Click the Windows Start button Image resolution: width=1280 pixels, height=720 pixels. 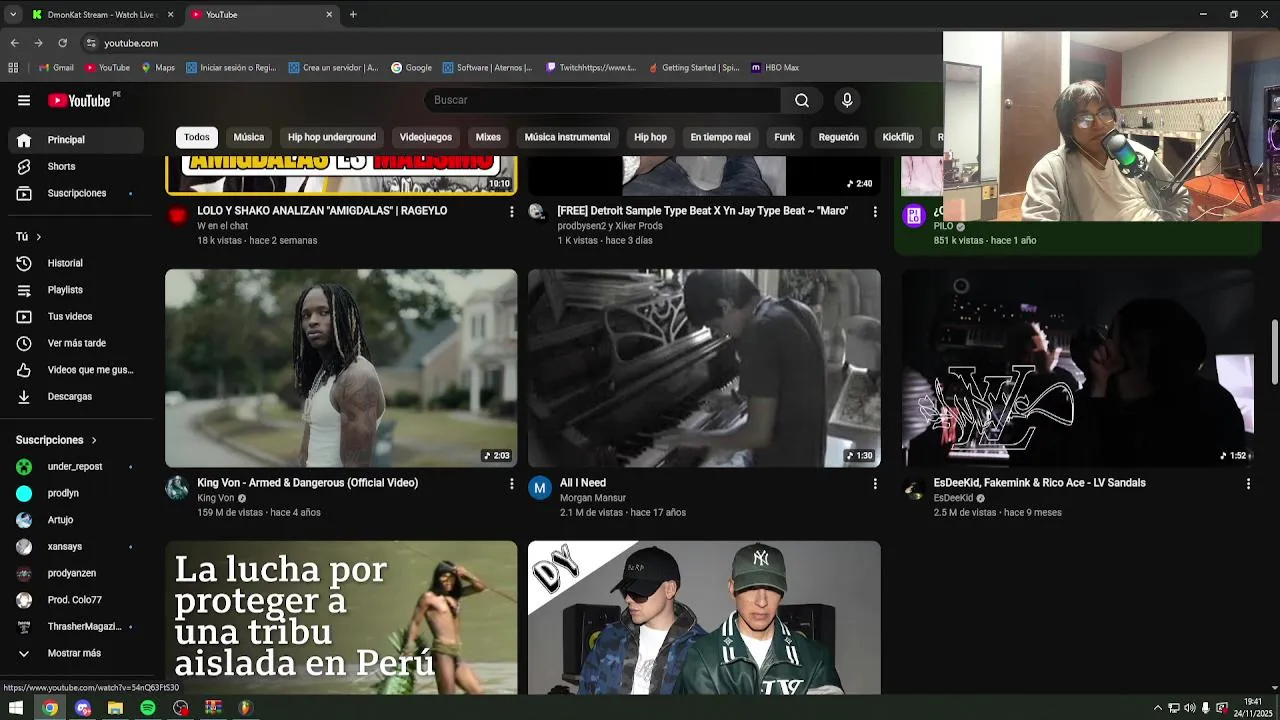16,708
